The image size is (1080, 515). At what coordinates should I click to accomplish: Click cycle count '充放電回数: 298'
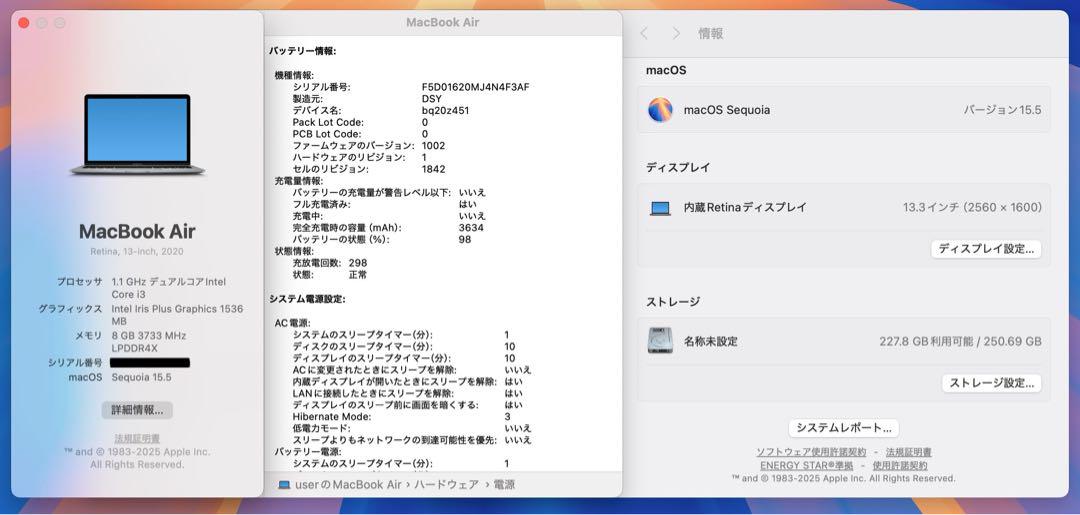tap(329, 262)
